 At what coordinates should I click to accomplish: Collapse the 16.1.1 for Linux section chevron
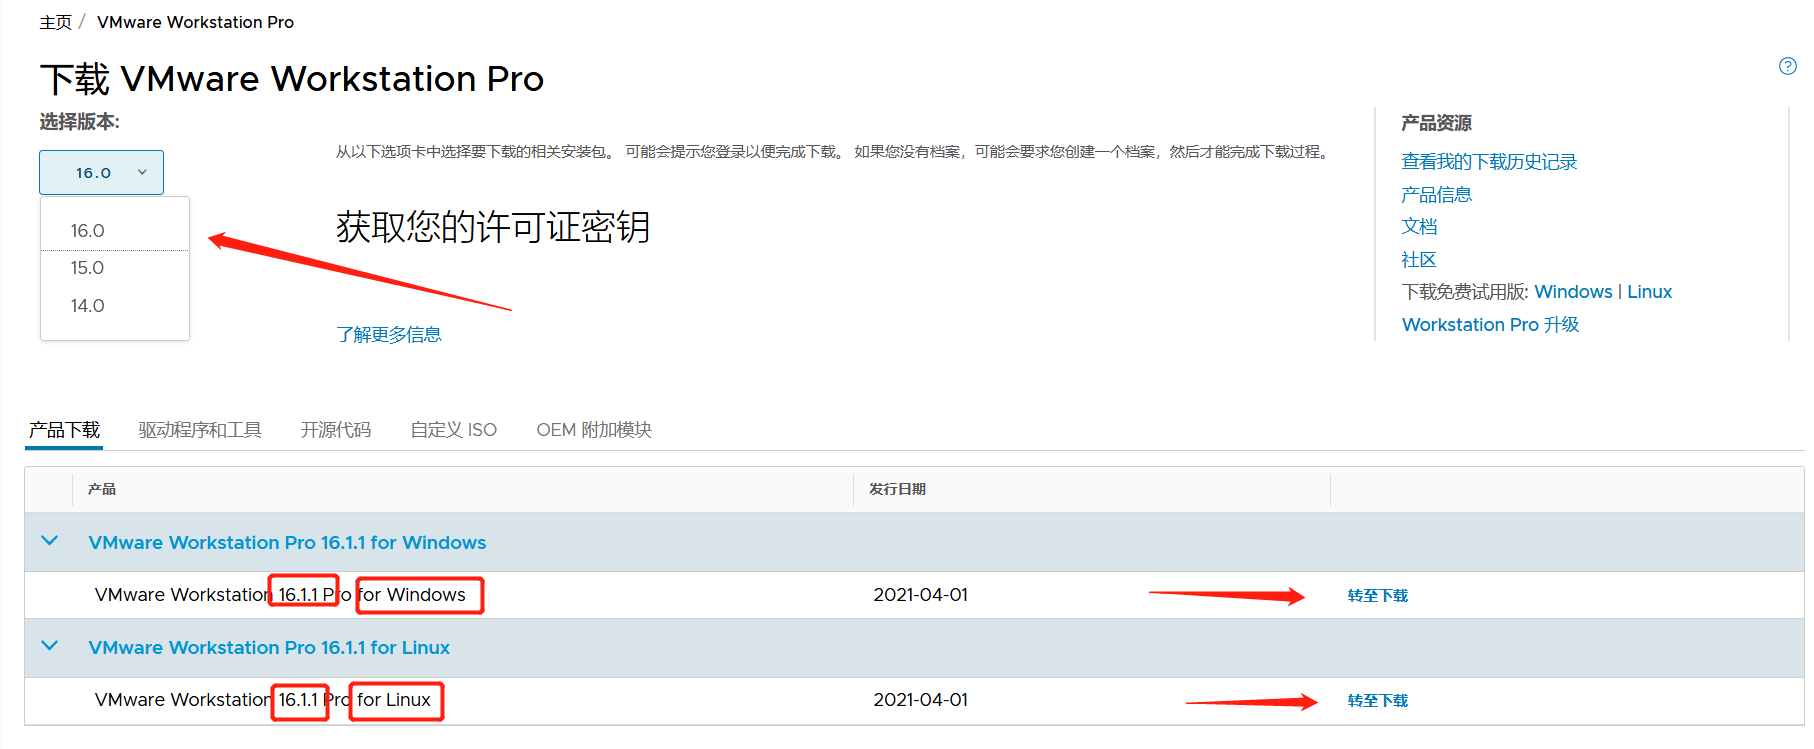[x=49, y=646]
